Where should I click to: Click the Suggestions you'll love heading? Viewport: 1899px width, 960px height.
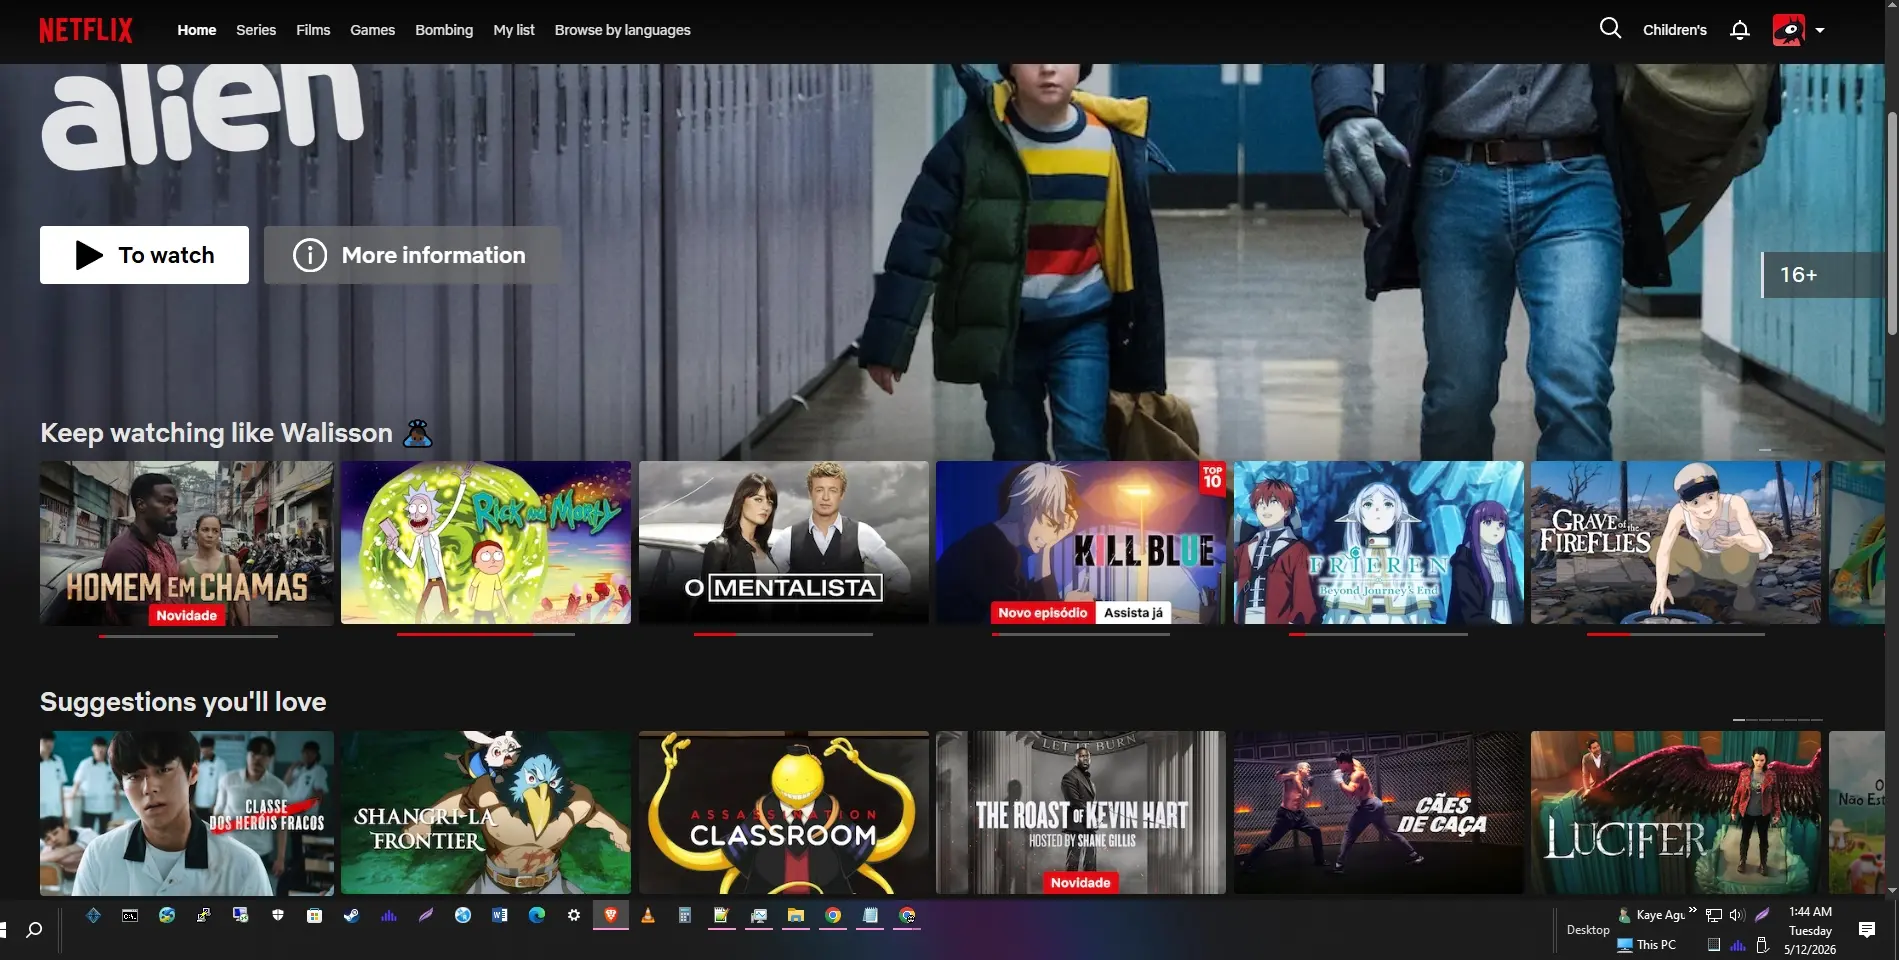pos(183,702)
